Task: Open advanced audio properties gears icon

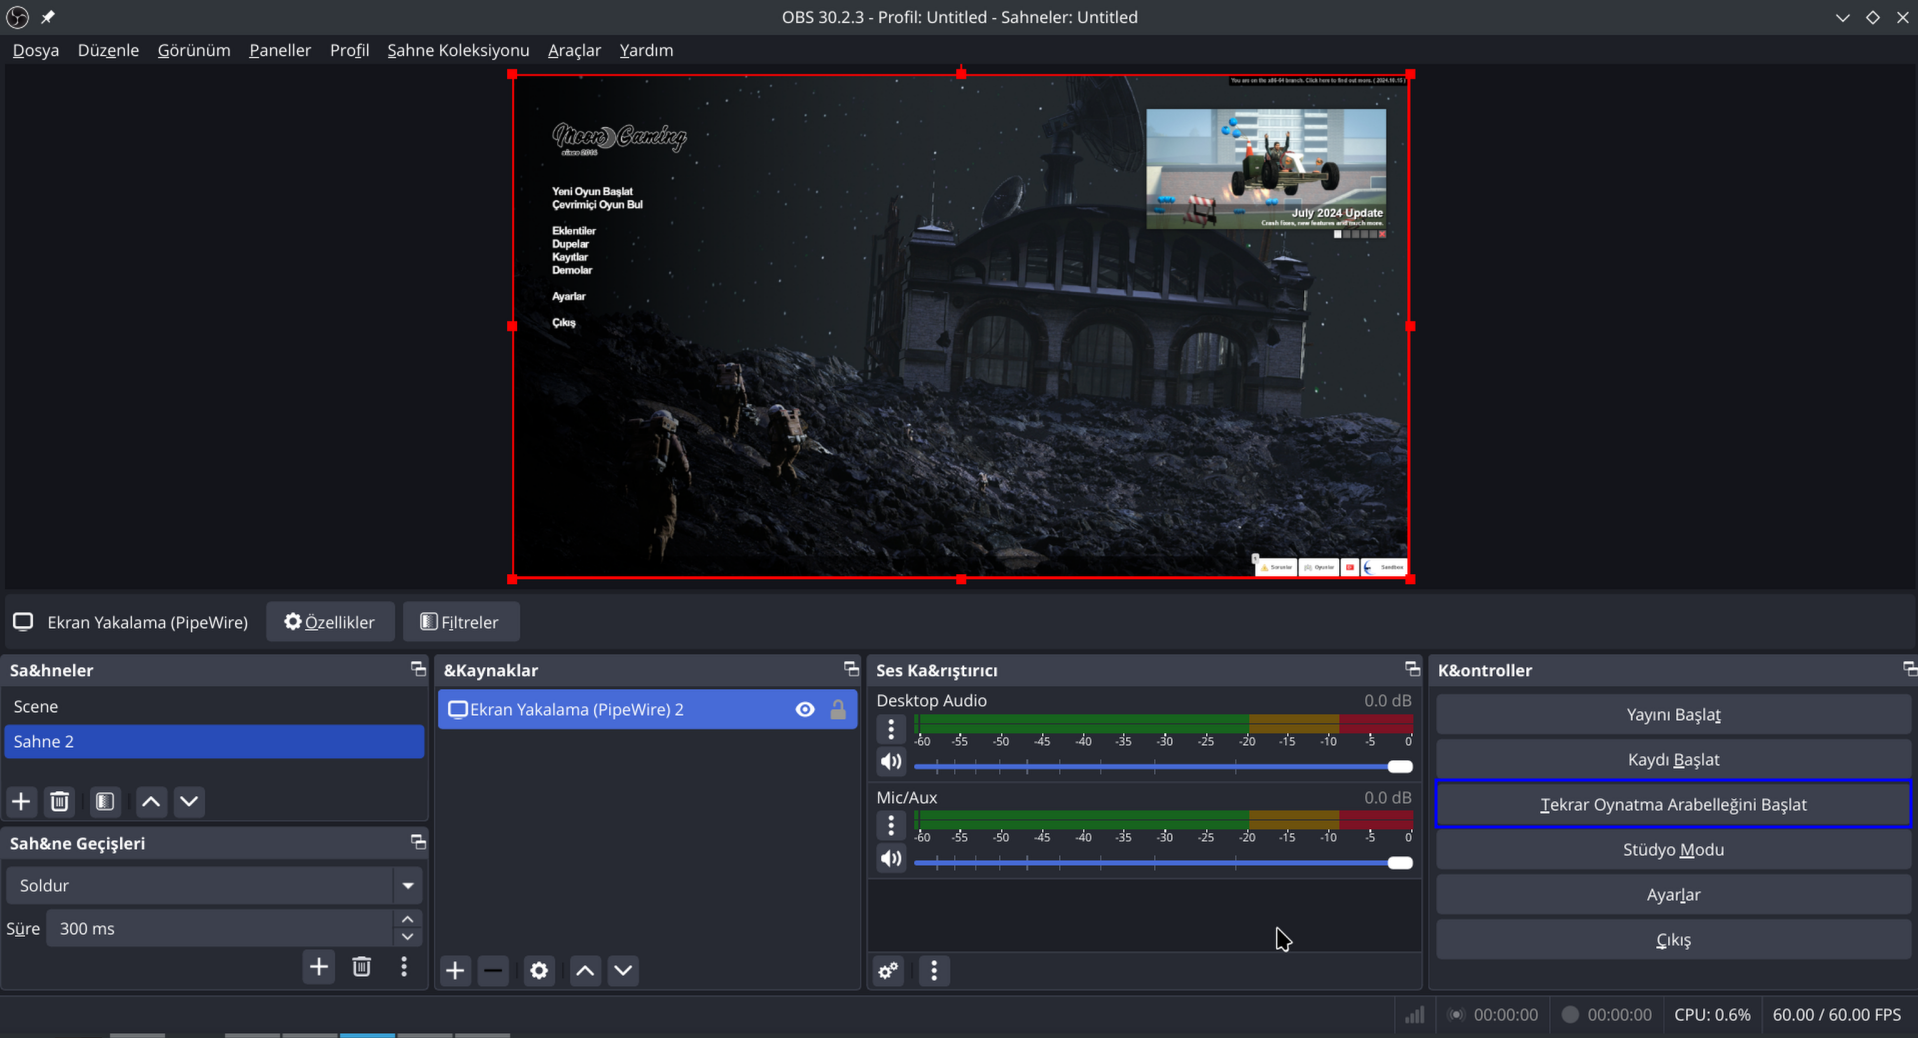Action: (x=889, y=970)
